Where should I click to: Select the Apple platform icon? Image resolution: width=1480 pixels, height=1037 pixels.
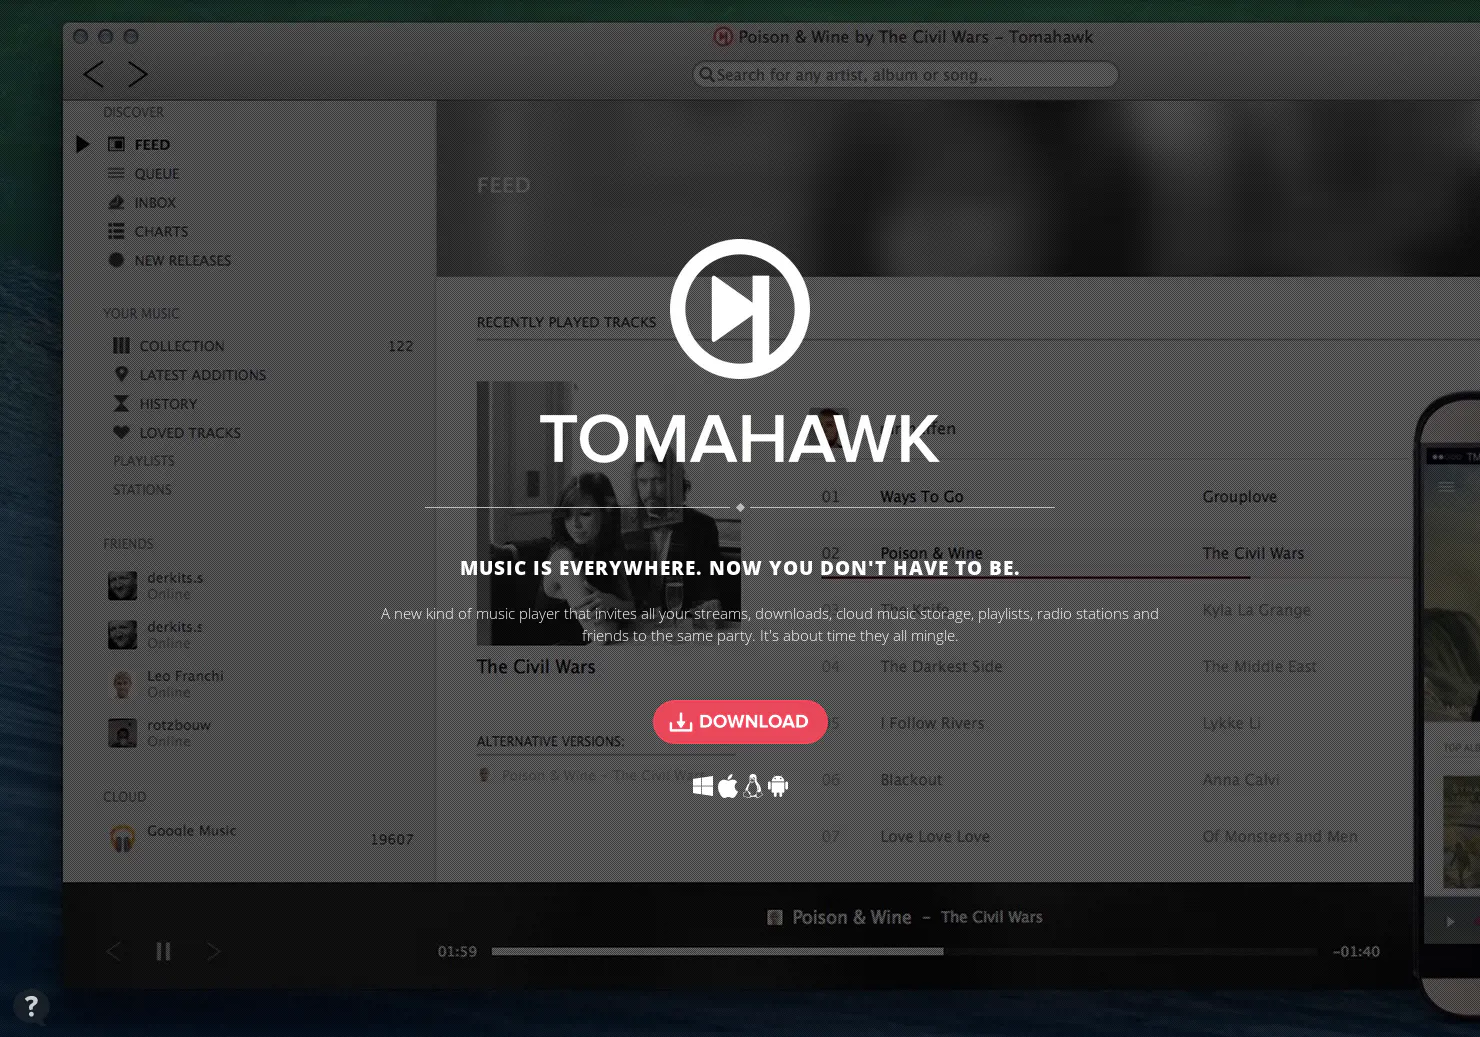tap(728, 786)
